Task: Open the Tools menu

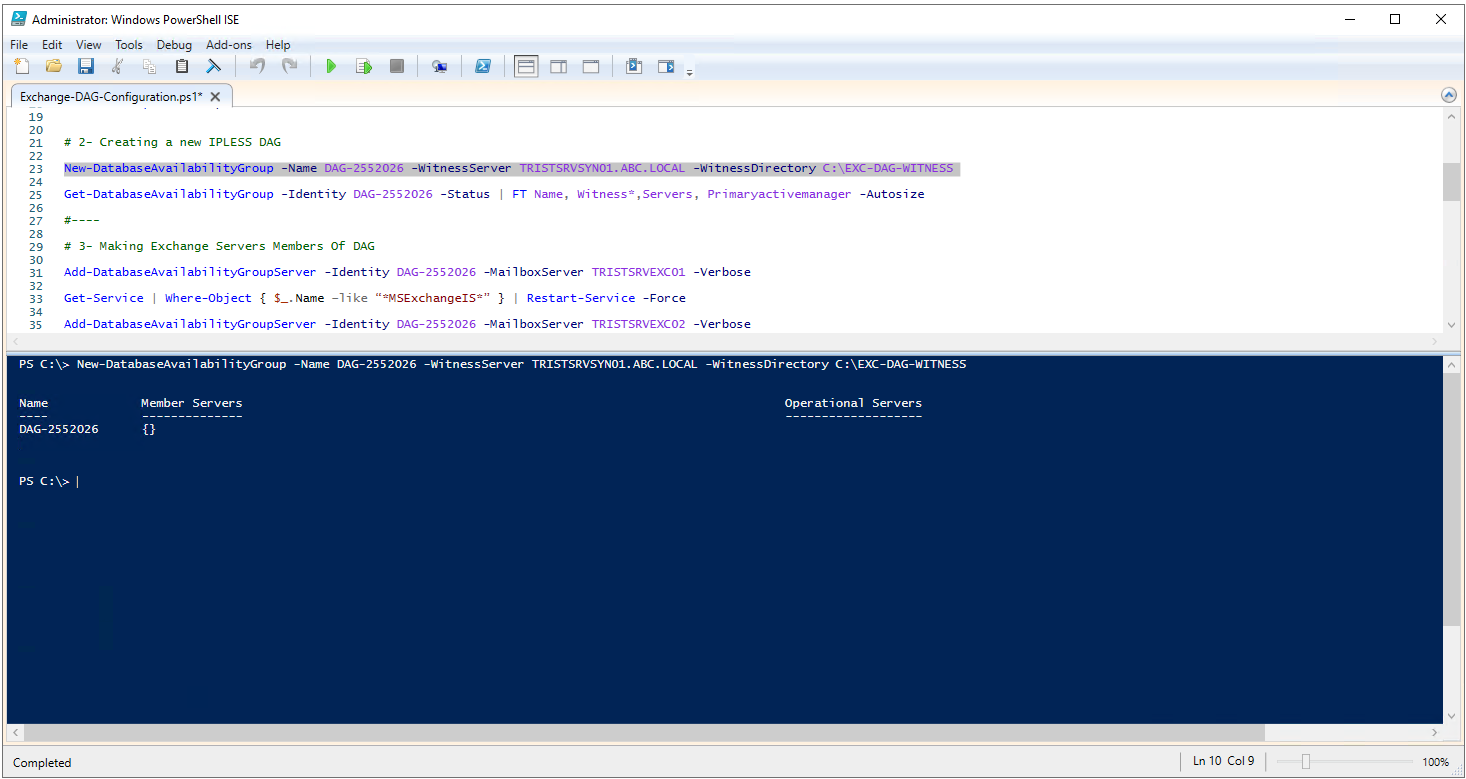Action: click(x=129, y=45)
